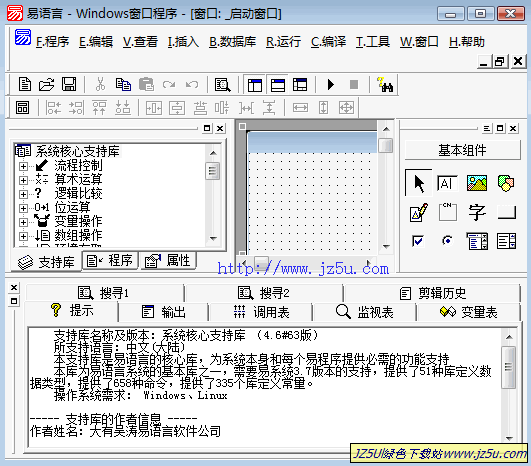The image size is (531, 466).
Task: Select the list box component icon
Action: point(506,241)
